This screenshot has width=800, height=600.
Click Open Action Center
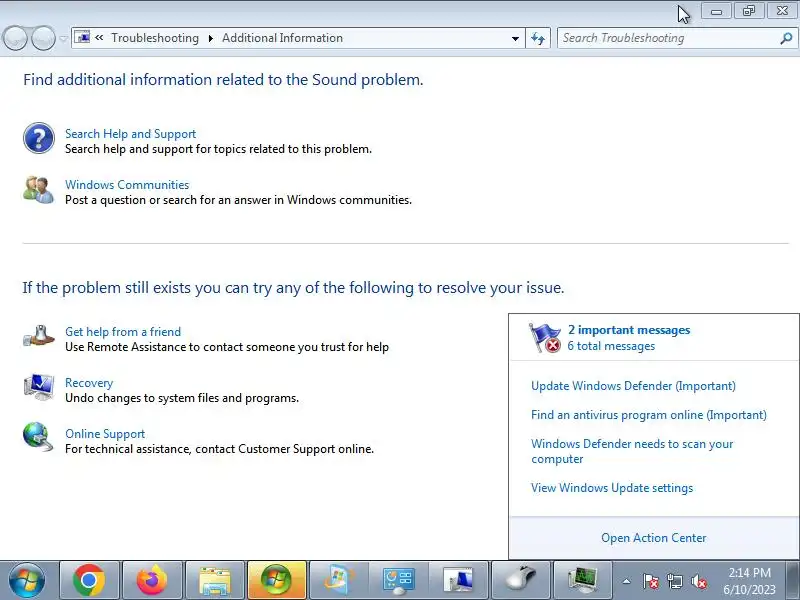tap(654, 538)
